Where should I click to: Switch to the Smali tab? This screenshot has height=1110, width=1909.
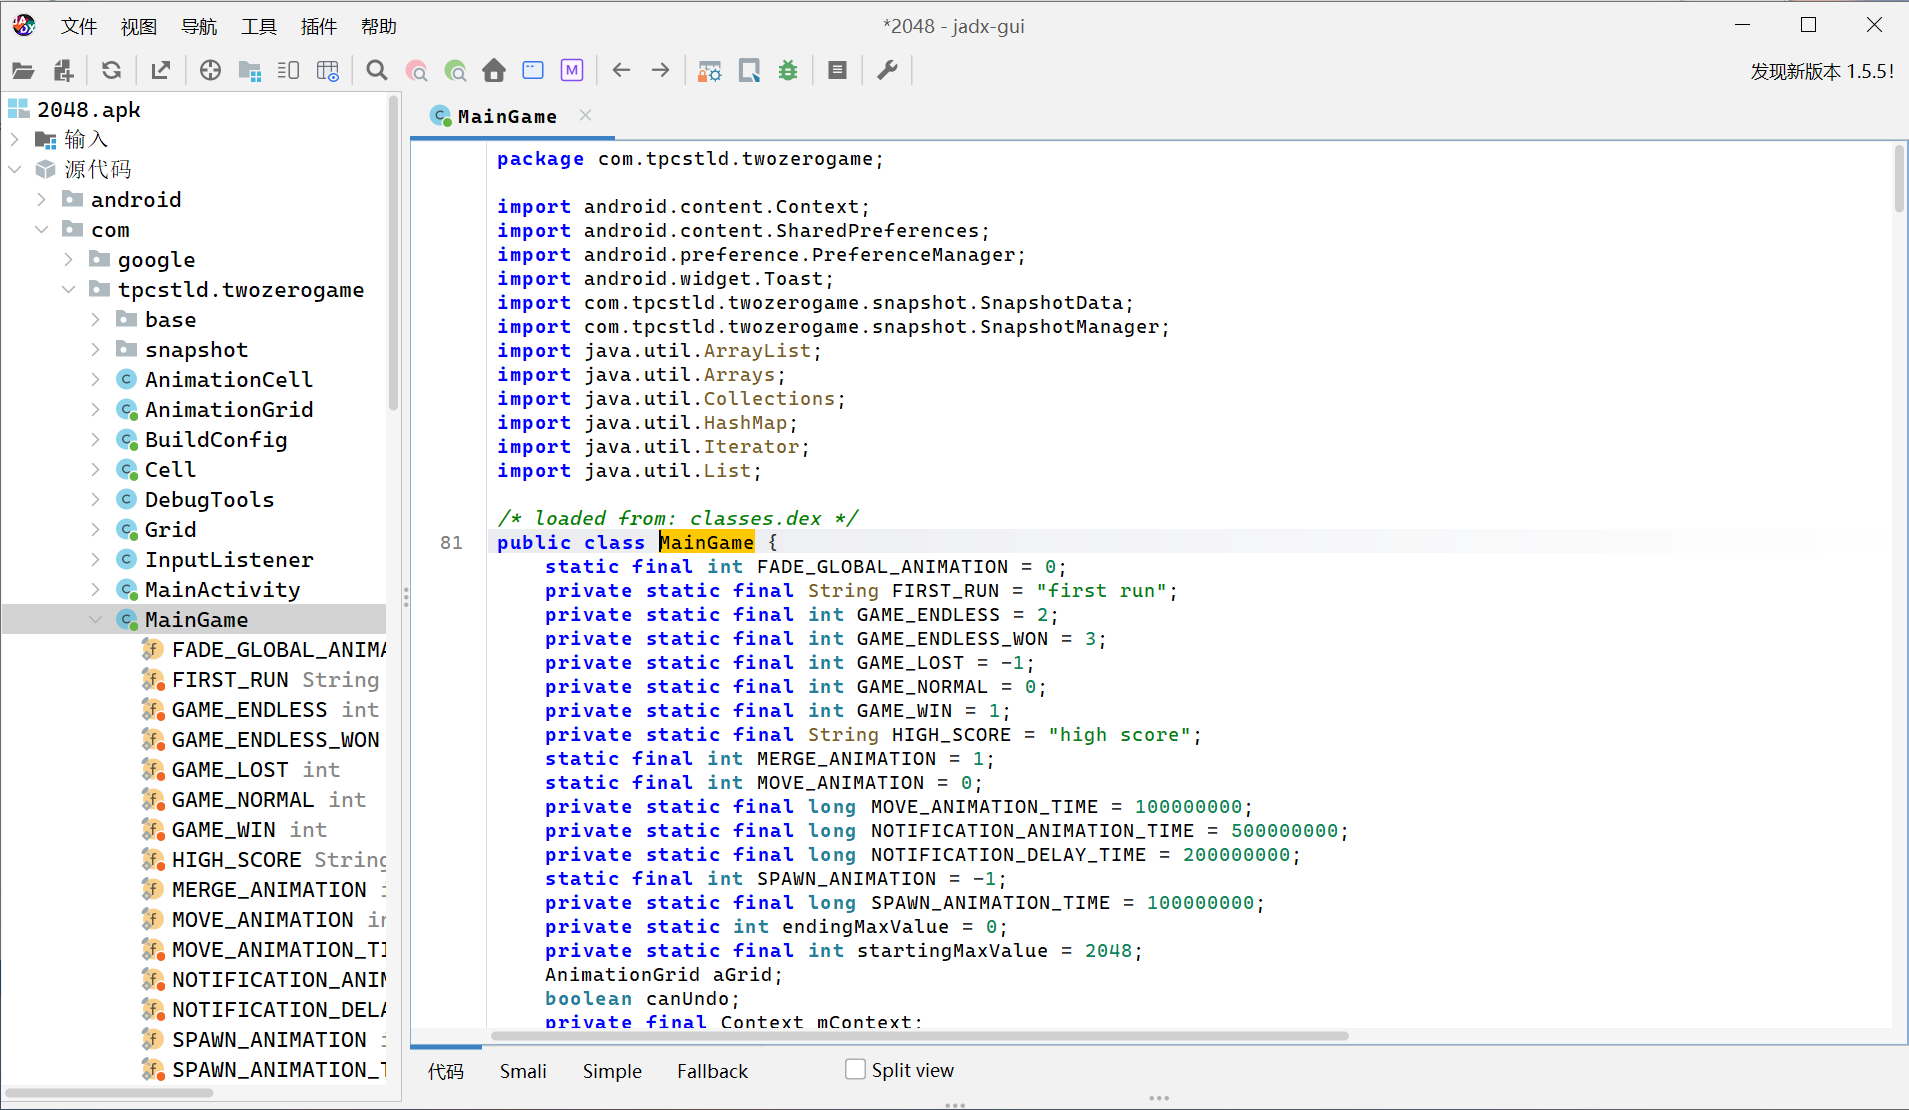(x=523, y=1071)
